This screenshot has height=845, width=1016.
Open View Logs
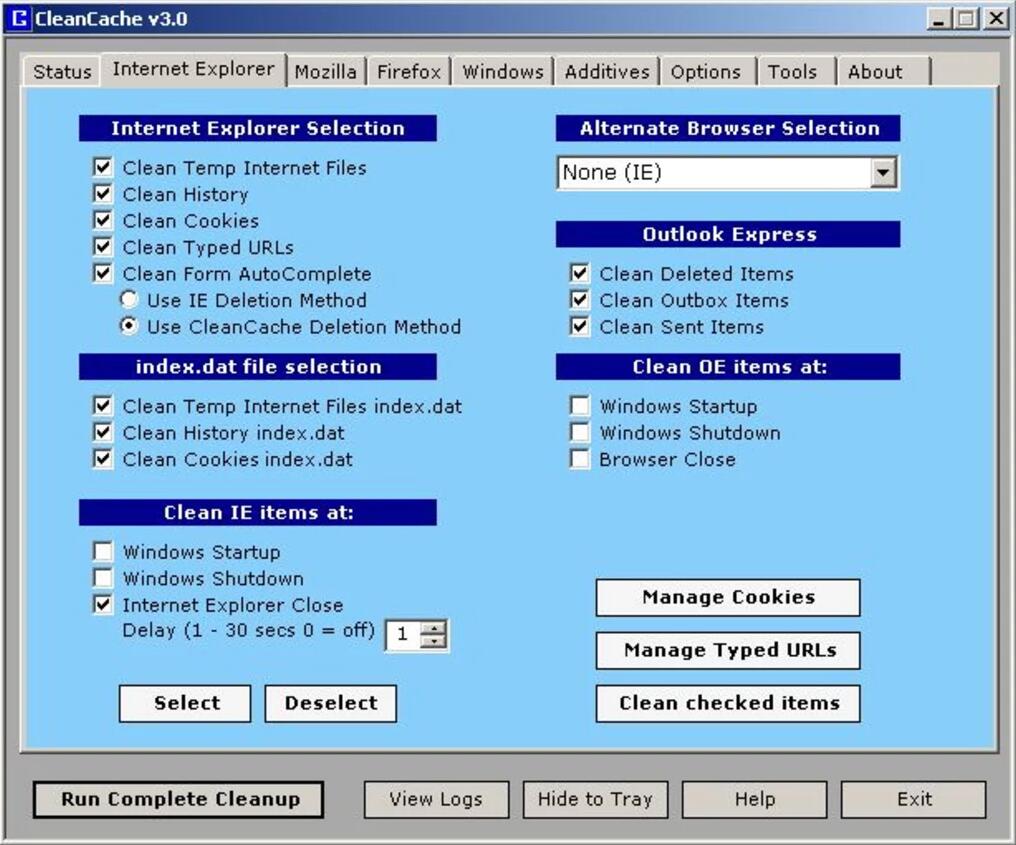[x=436, y=800]
